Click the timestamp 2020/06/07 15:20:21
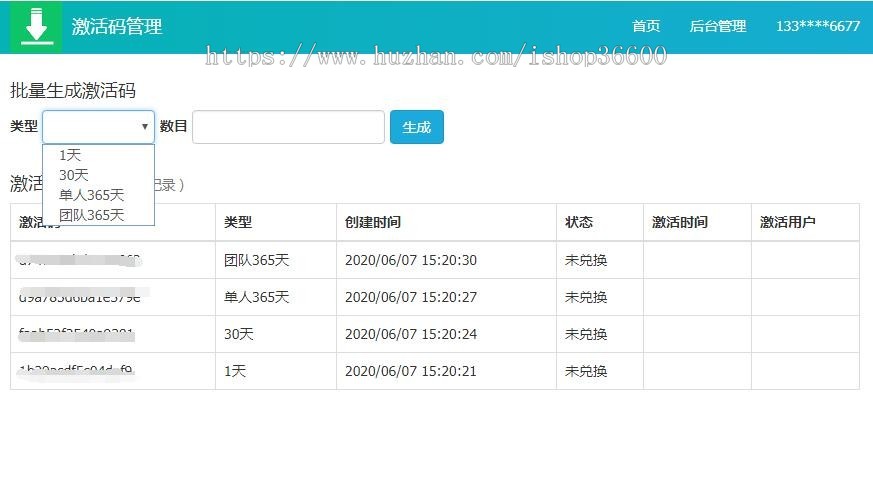This screenshot has height=480, width=873. (411, 371)
